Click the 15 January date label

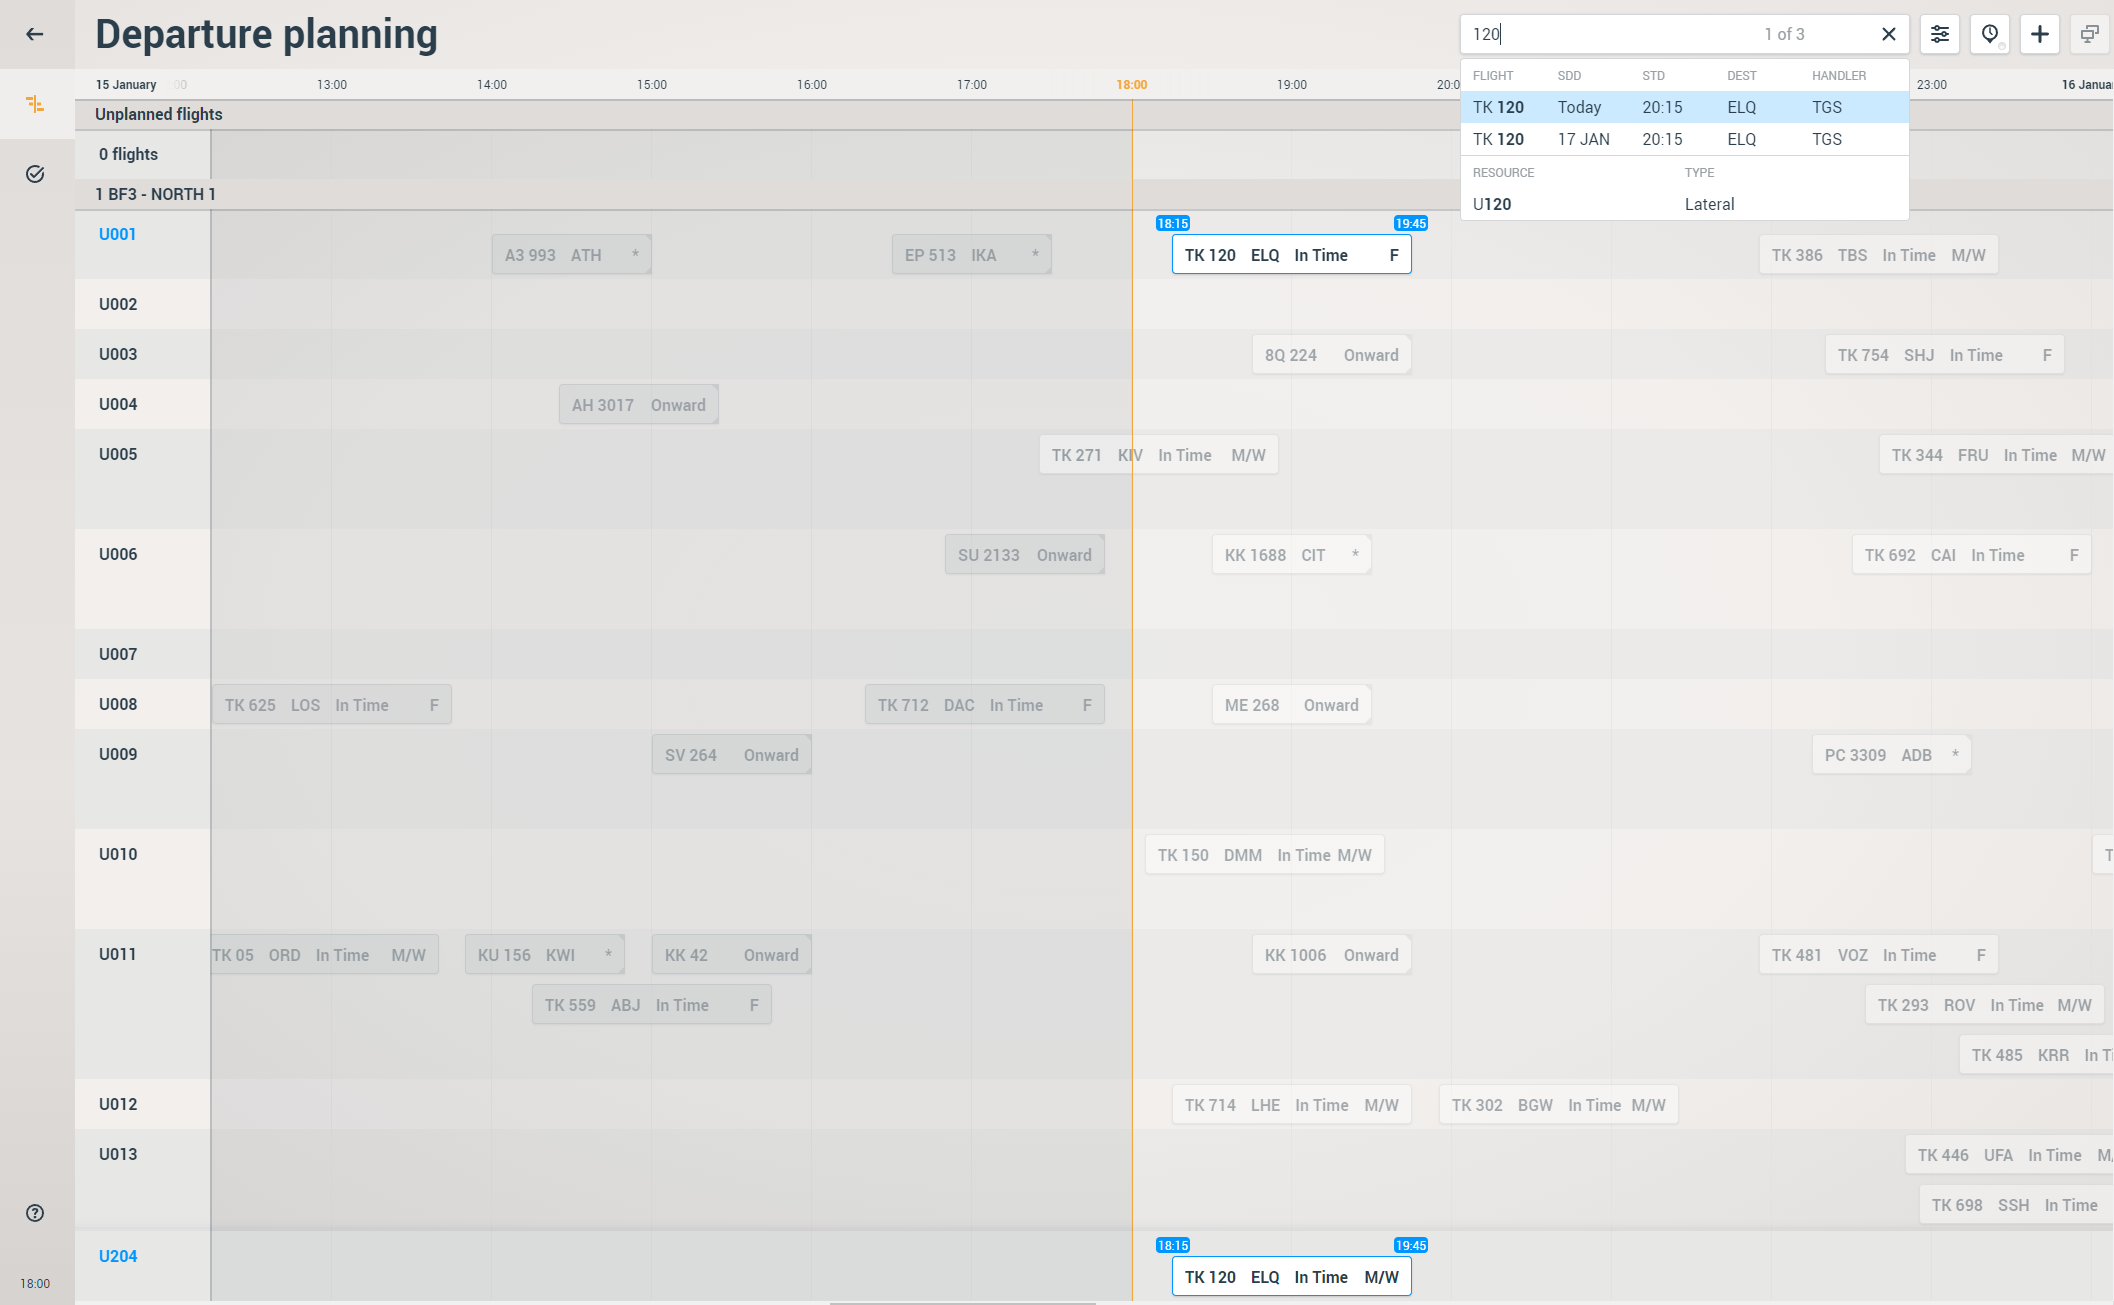coord(126,85)
